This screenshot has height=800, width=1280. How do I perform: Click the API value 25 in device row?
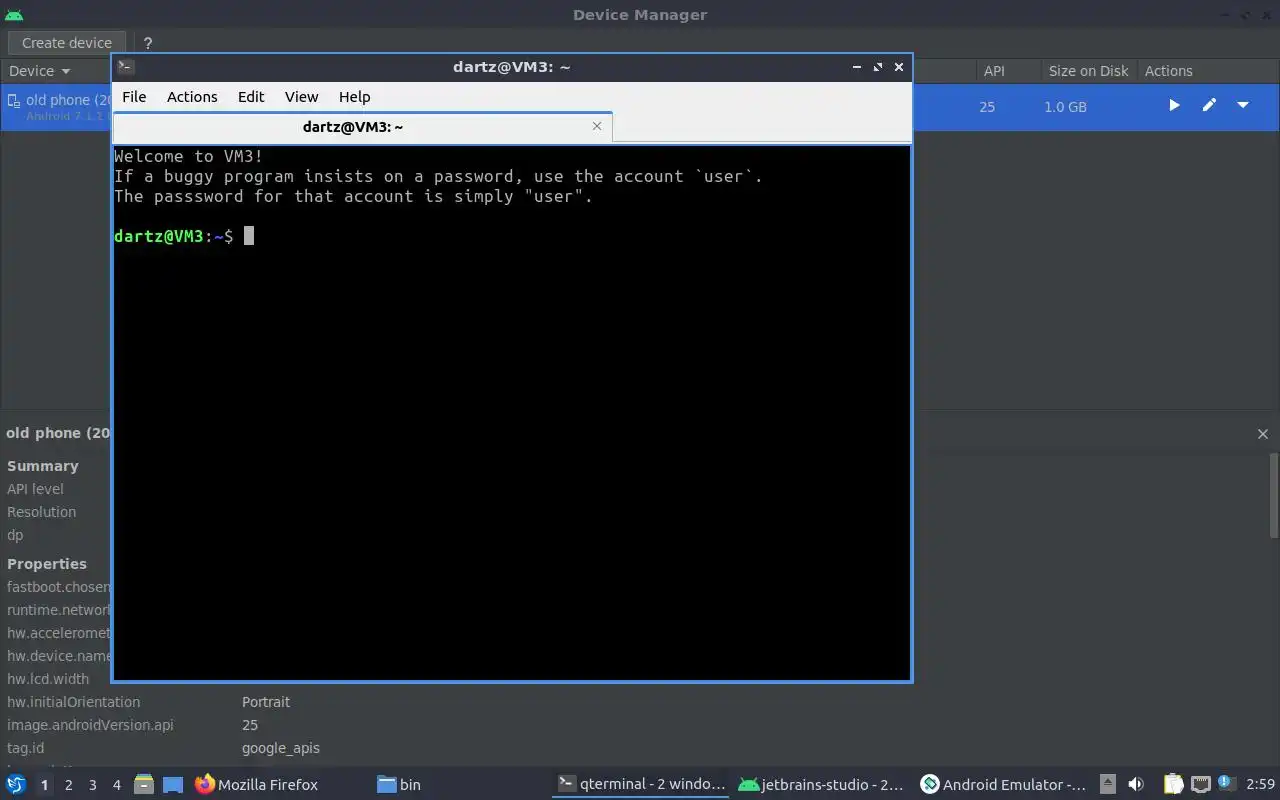pyautogui.click(x=987, y=106)
